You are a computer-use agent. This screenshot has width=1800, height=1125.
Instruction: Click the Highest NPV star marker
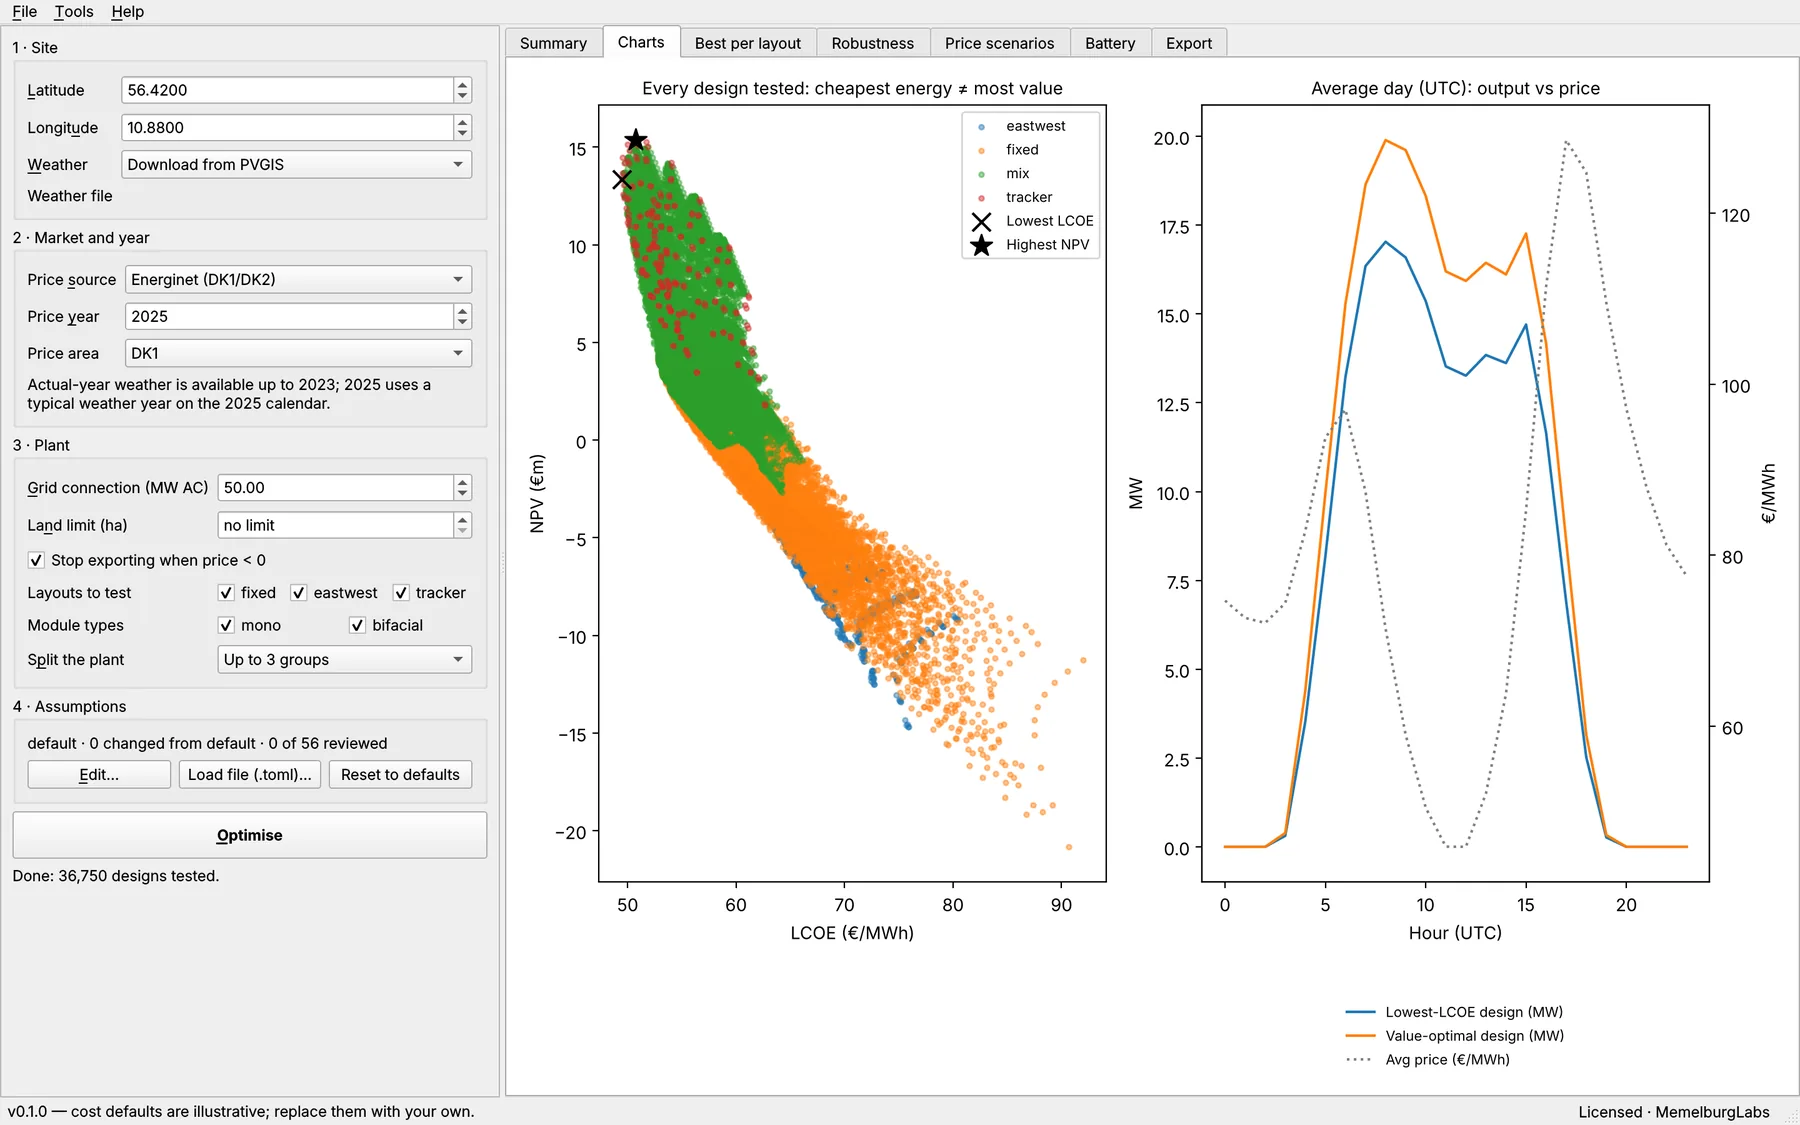click(636, 140)
